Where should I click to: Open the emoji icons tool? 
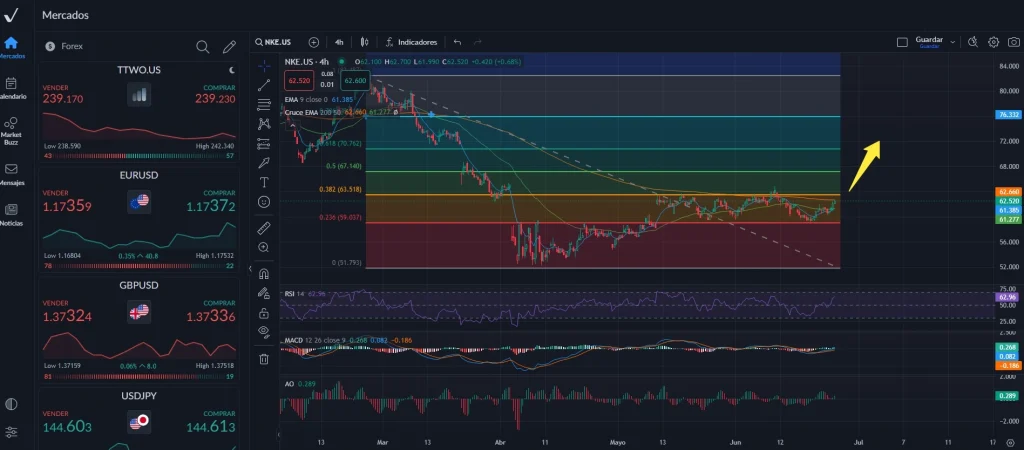264,202
